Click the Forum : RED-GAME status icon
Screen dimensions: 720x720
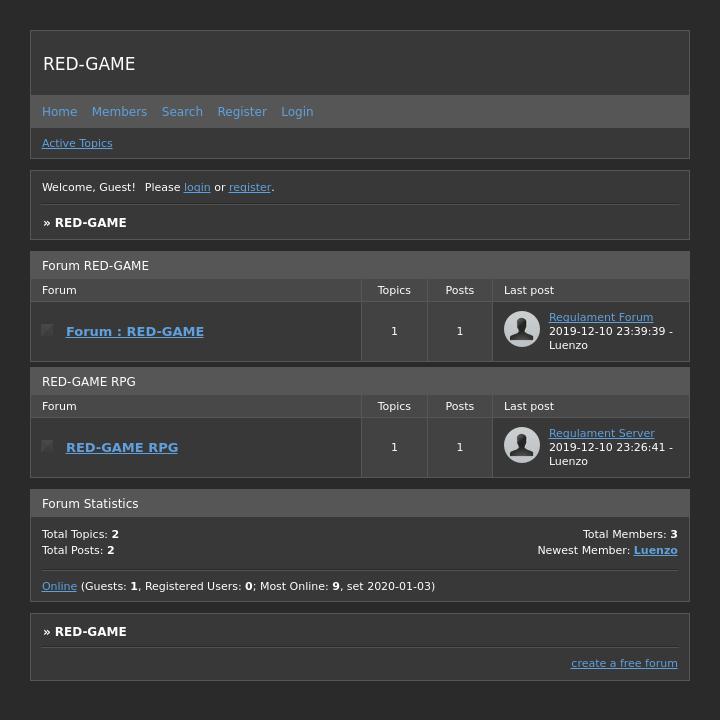(x=47, y=330)
